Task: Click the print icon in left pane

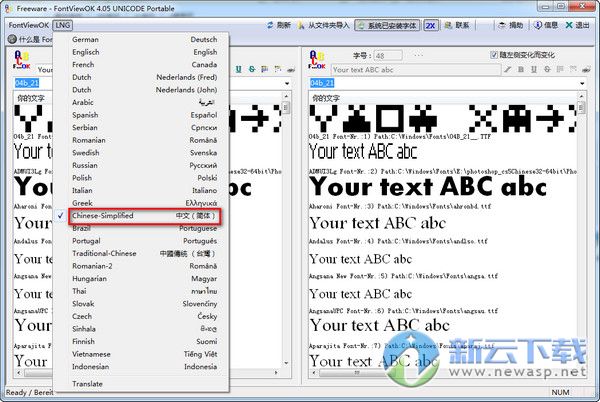Action: 291,70
